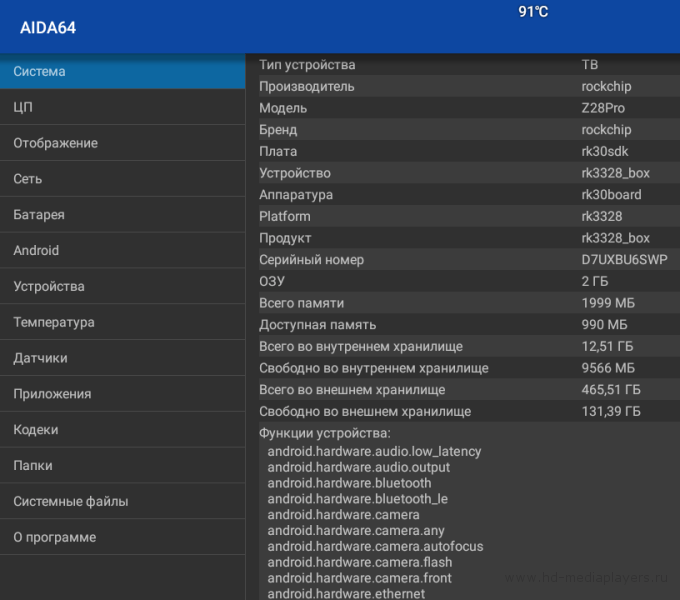680x600 pixels.
Task: Open Системные файлы section
Action: (122, 502)
